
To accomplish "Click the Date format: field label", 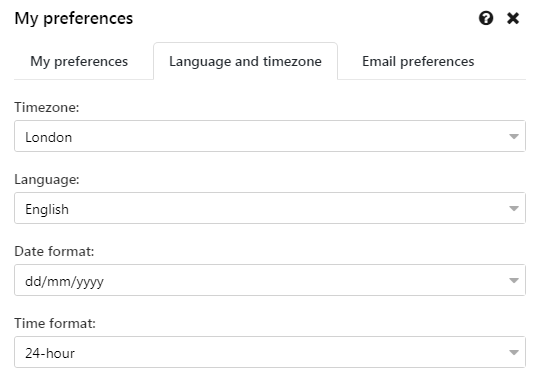I will pos(54,252).
